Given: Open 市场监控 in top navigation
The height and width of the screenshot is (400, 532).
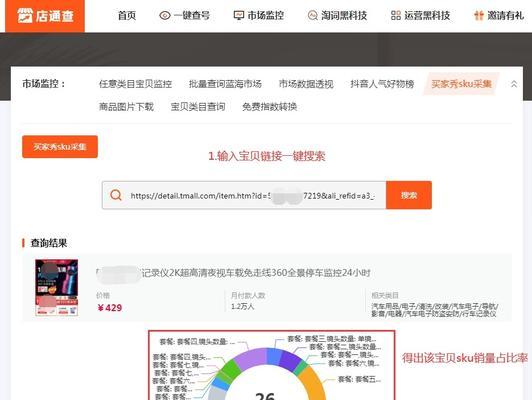Looking at the screenshot, I should [x=265, y=16].
